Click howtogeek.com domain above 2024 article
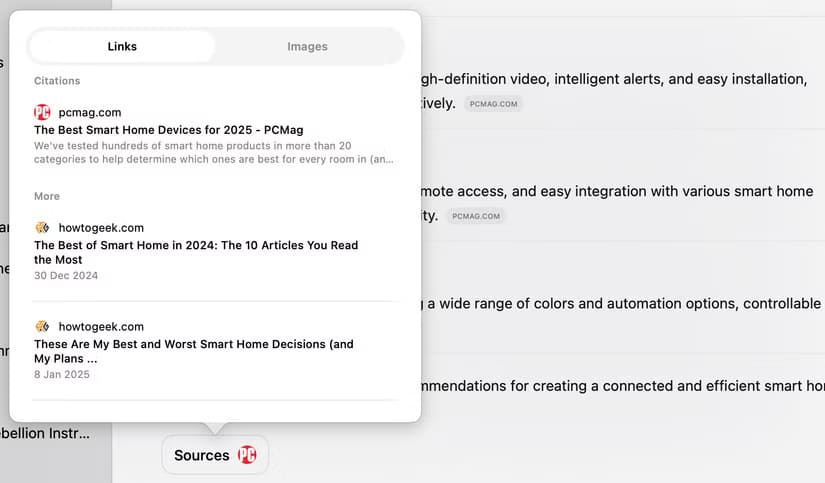The image size is (825, 483). (x=101, y=228)
